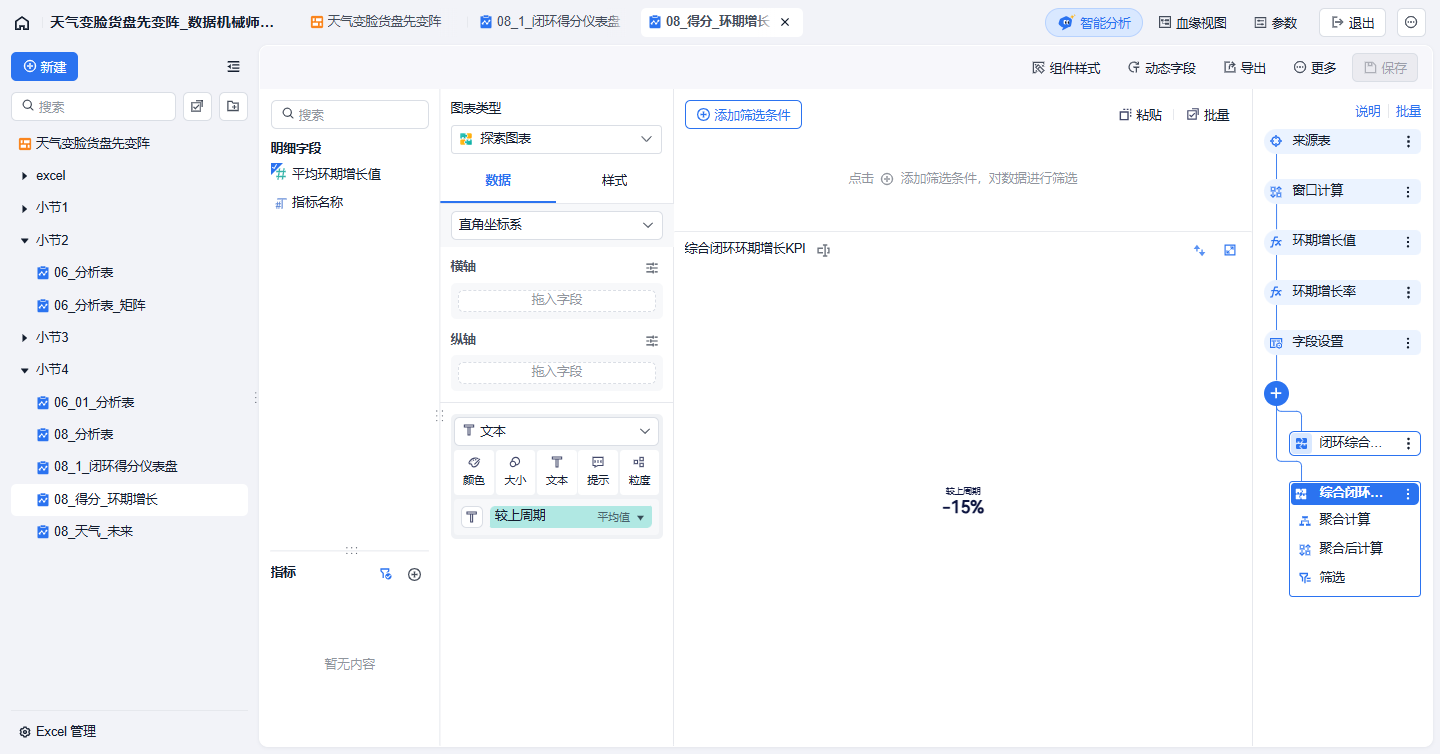The image size is (1440, 754).
Task: Focus the field search box above 明细字段
Action: click(350, 115)
